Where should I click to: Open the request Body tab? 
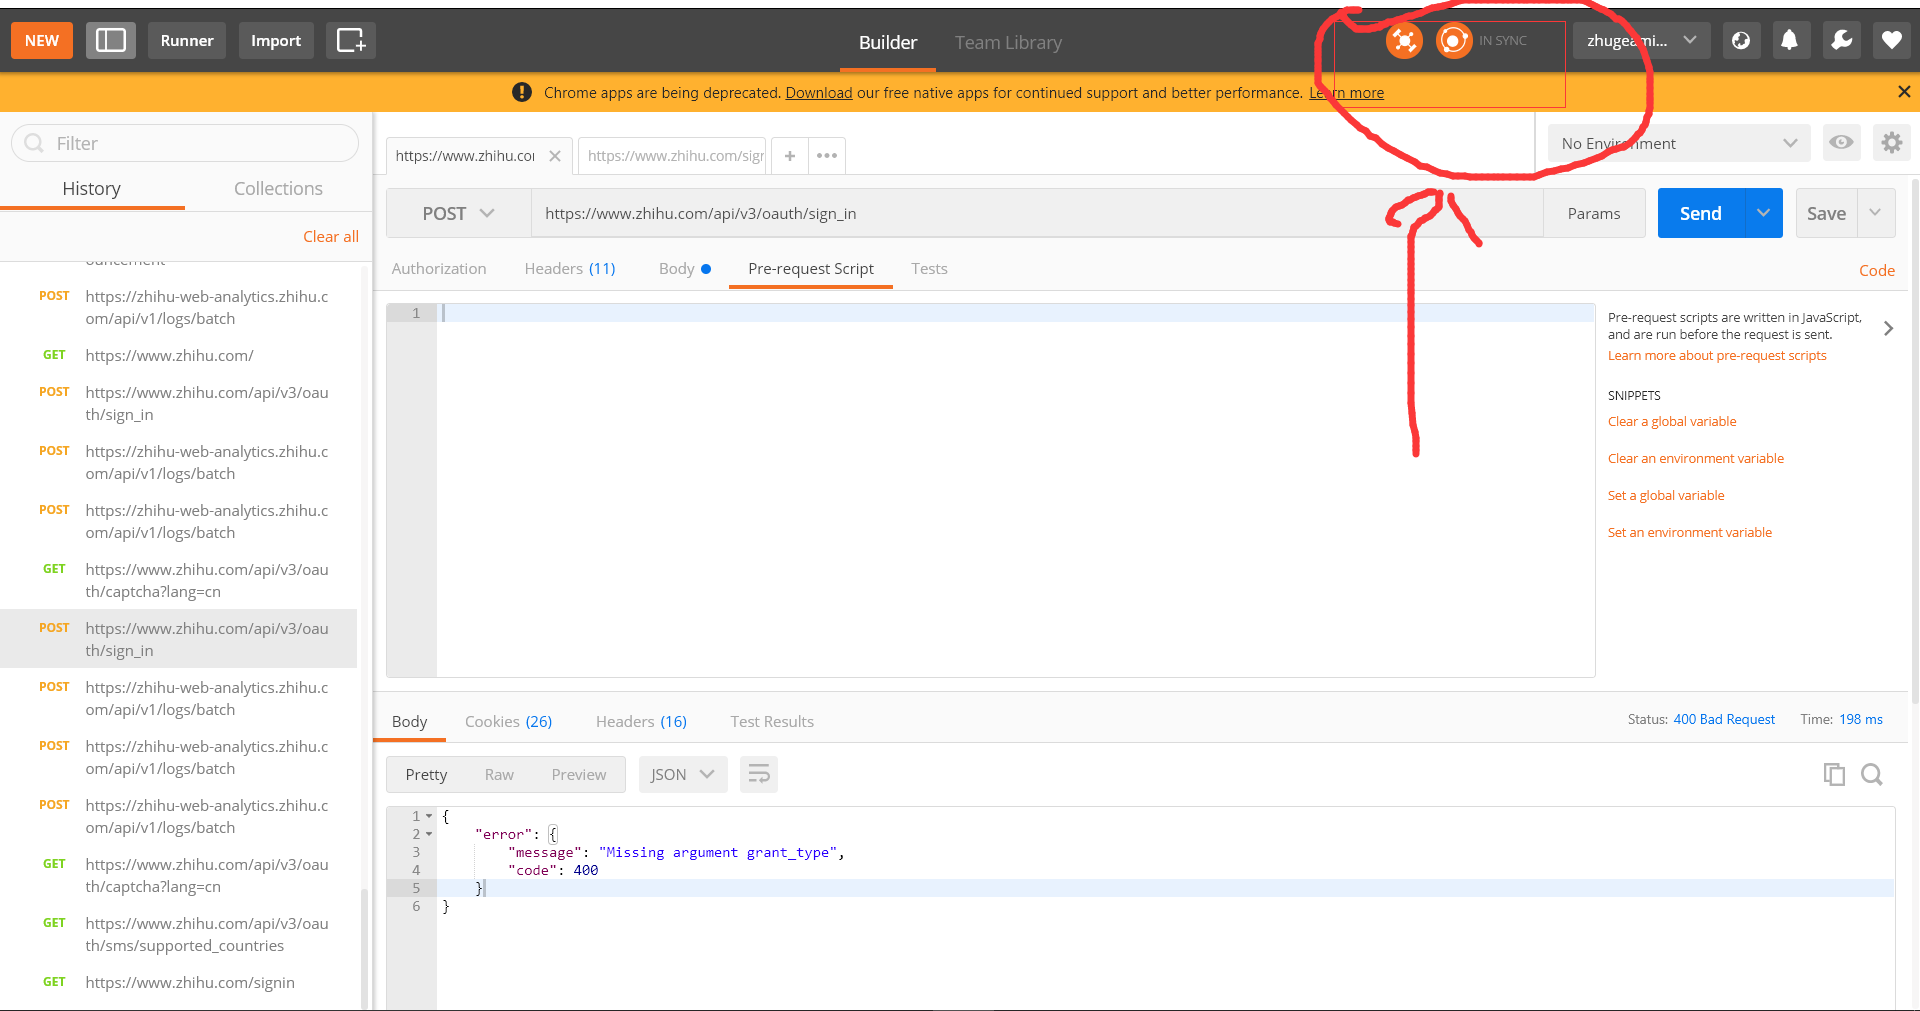point(685,268)
